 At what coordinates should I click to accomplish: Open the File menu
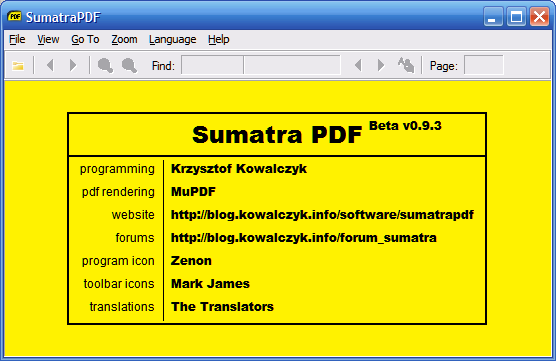(17, 39)
